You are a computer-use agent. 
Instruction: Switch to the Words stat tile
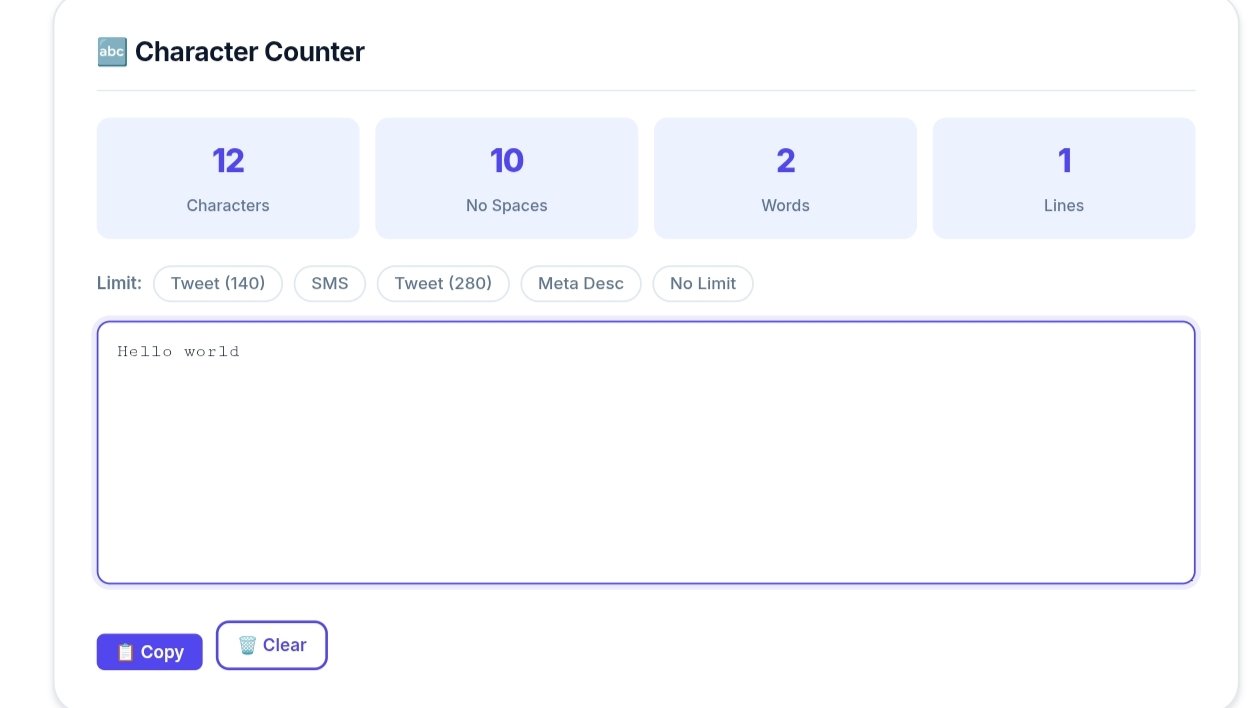click(x=785, y=177)
